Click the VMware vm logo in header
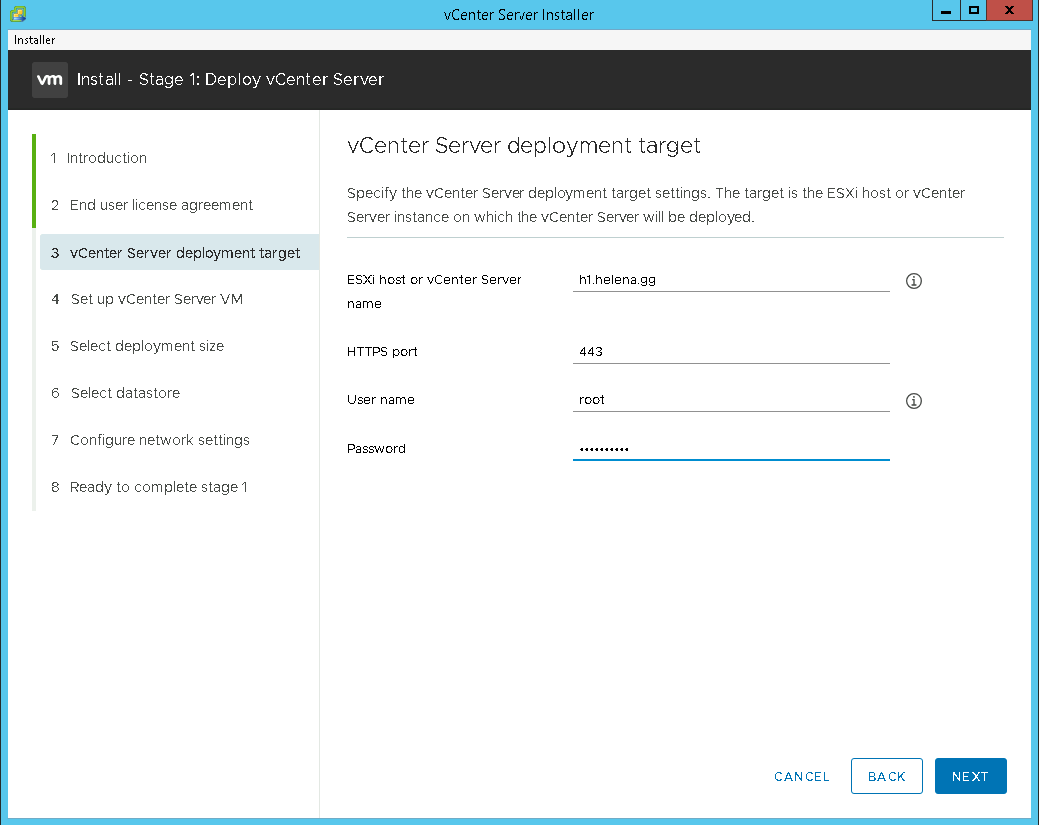 coord(50,79)
